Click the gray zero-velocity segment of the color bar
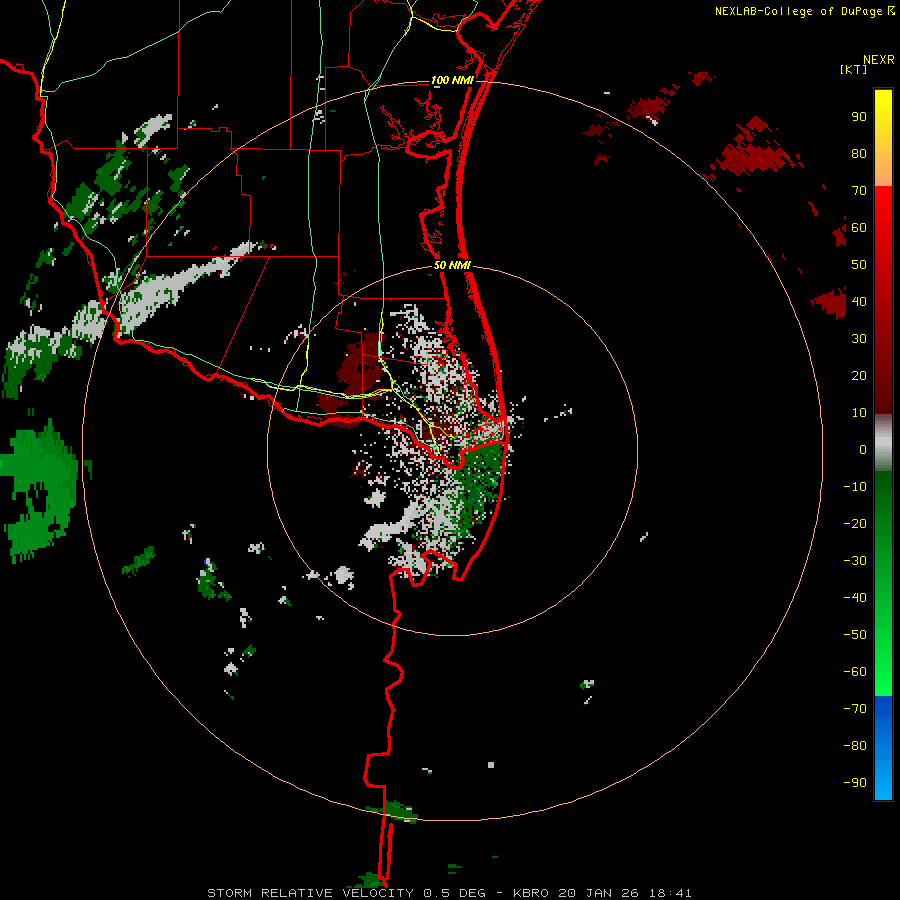Screen dimensions: 900x900 coord(883,443)
